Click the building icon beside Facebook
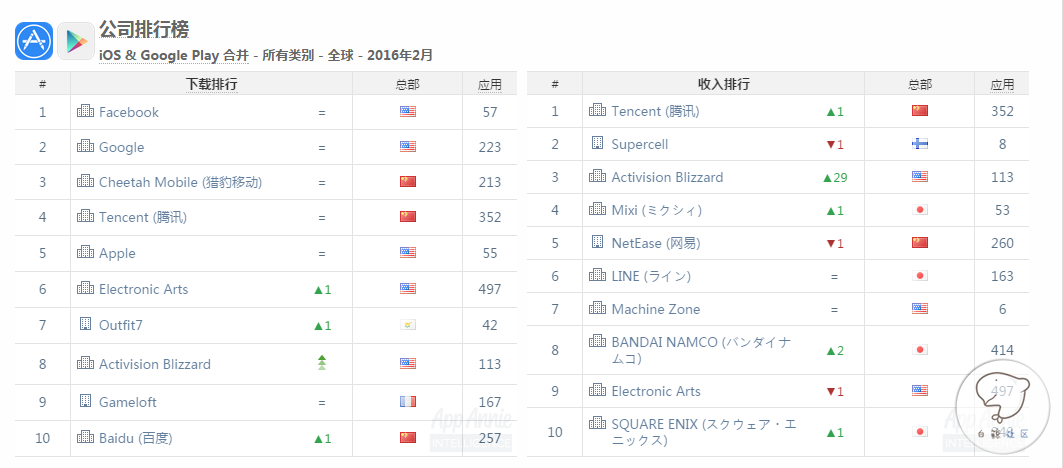This screenshot has height=468, width=1063. [x=85, y=112]
